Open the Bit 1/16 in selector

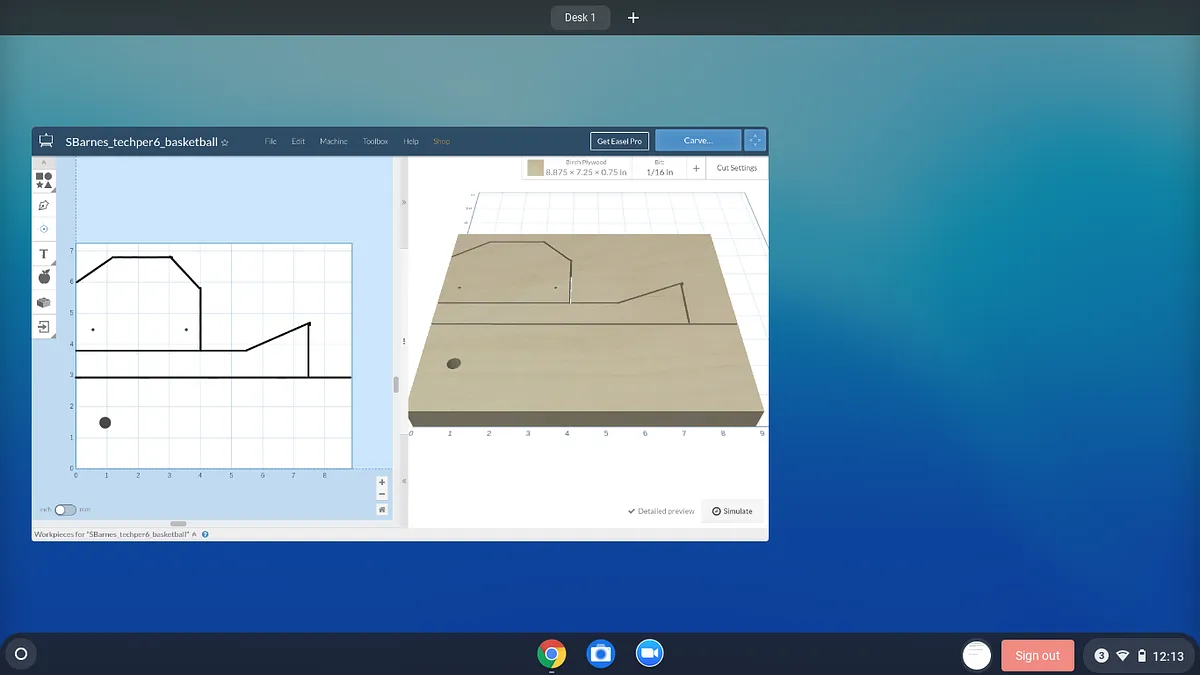tap(659, 168)
